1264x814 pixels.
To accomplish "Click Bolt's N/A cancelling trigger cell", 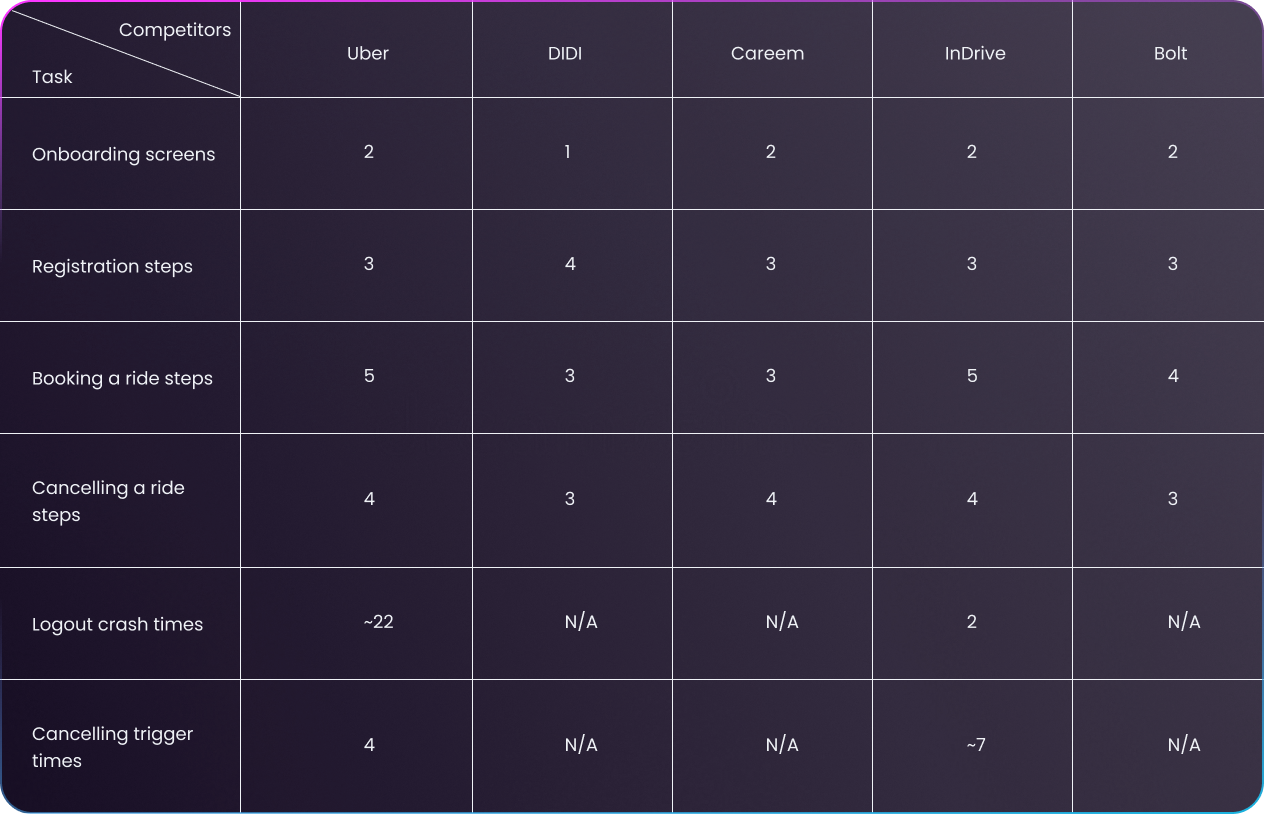I will pyautogui.click(x=1184, y=745).
